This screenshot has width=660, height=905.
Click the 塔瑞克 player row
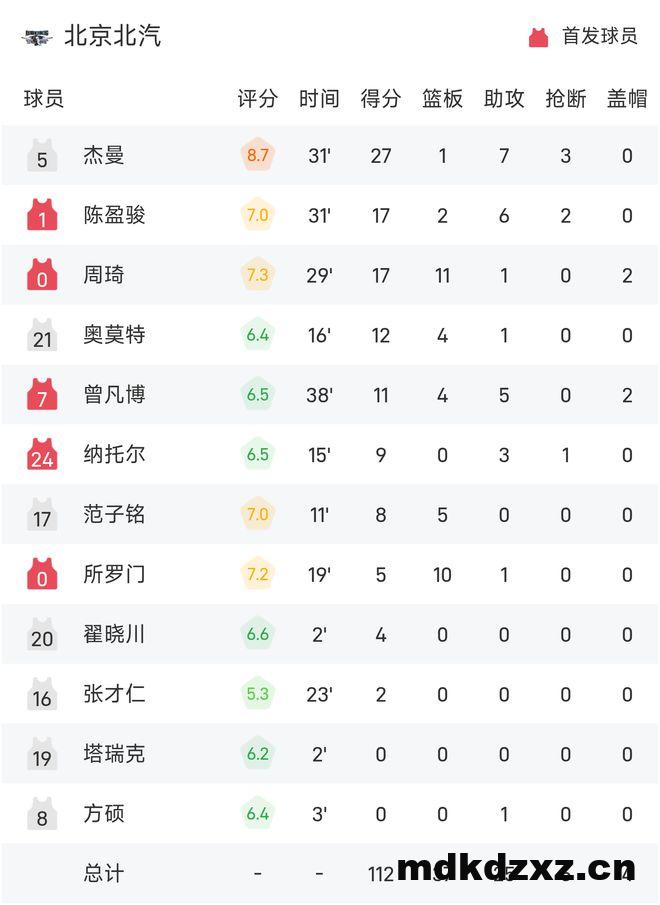pyautogui.click(x=330, y=754)
